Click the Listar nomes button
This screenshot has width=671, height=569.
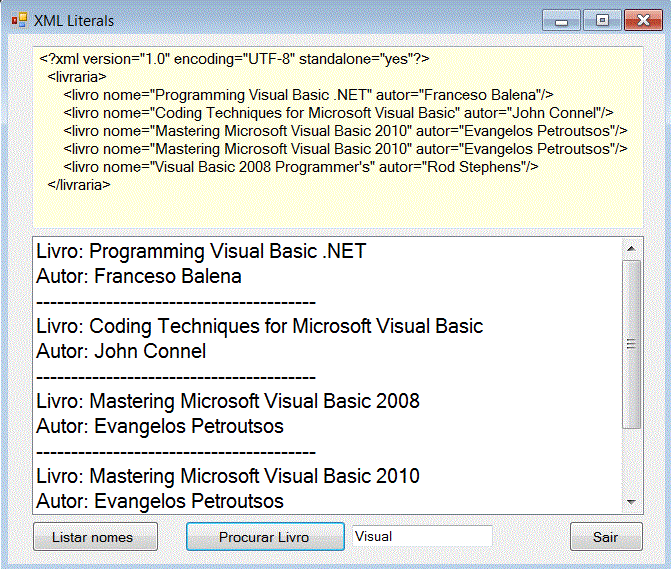(95, 536)
